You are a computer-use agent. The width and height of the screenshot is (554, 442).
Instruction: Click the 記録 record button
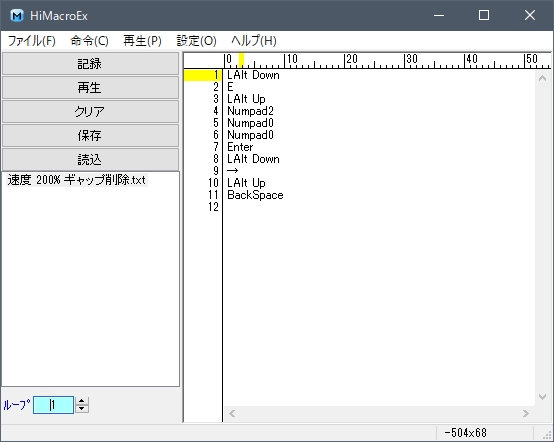tap(90, 64)
